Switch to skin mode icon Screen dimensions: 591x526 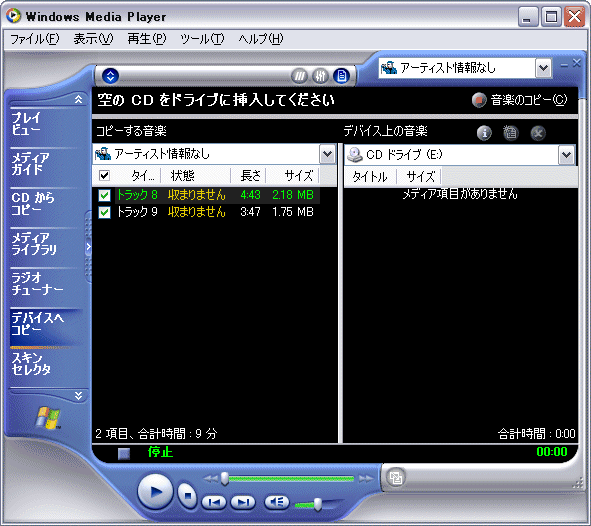[x=396, y=477]
